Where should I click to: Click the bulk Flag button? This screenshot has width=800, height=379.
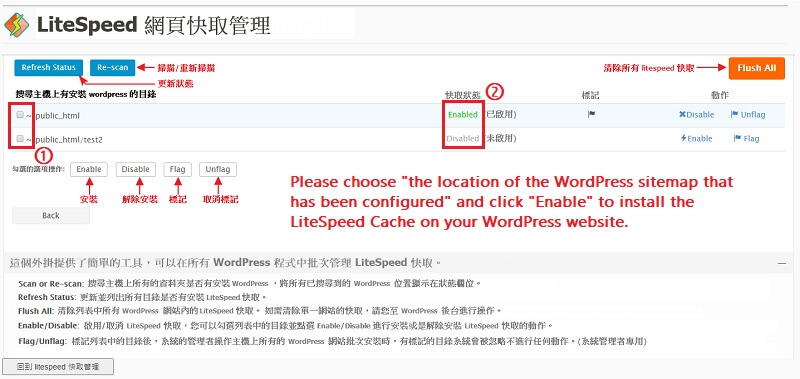pos(178,169)
